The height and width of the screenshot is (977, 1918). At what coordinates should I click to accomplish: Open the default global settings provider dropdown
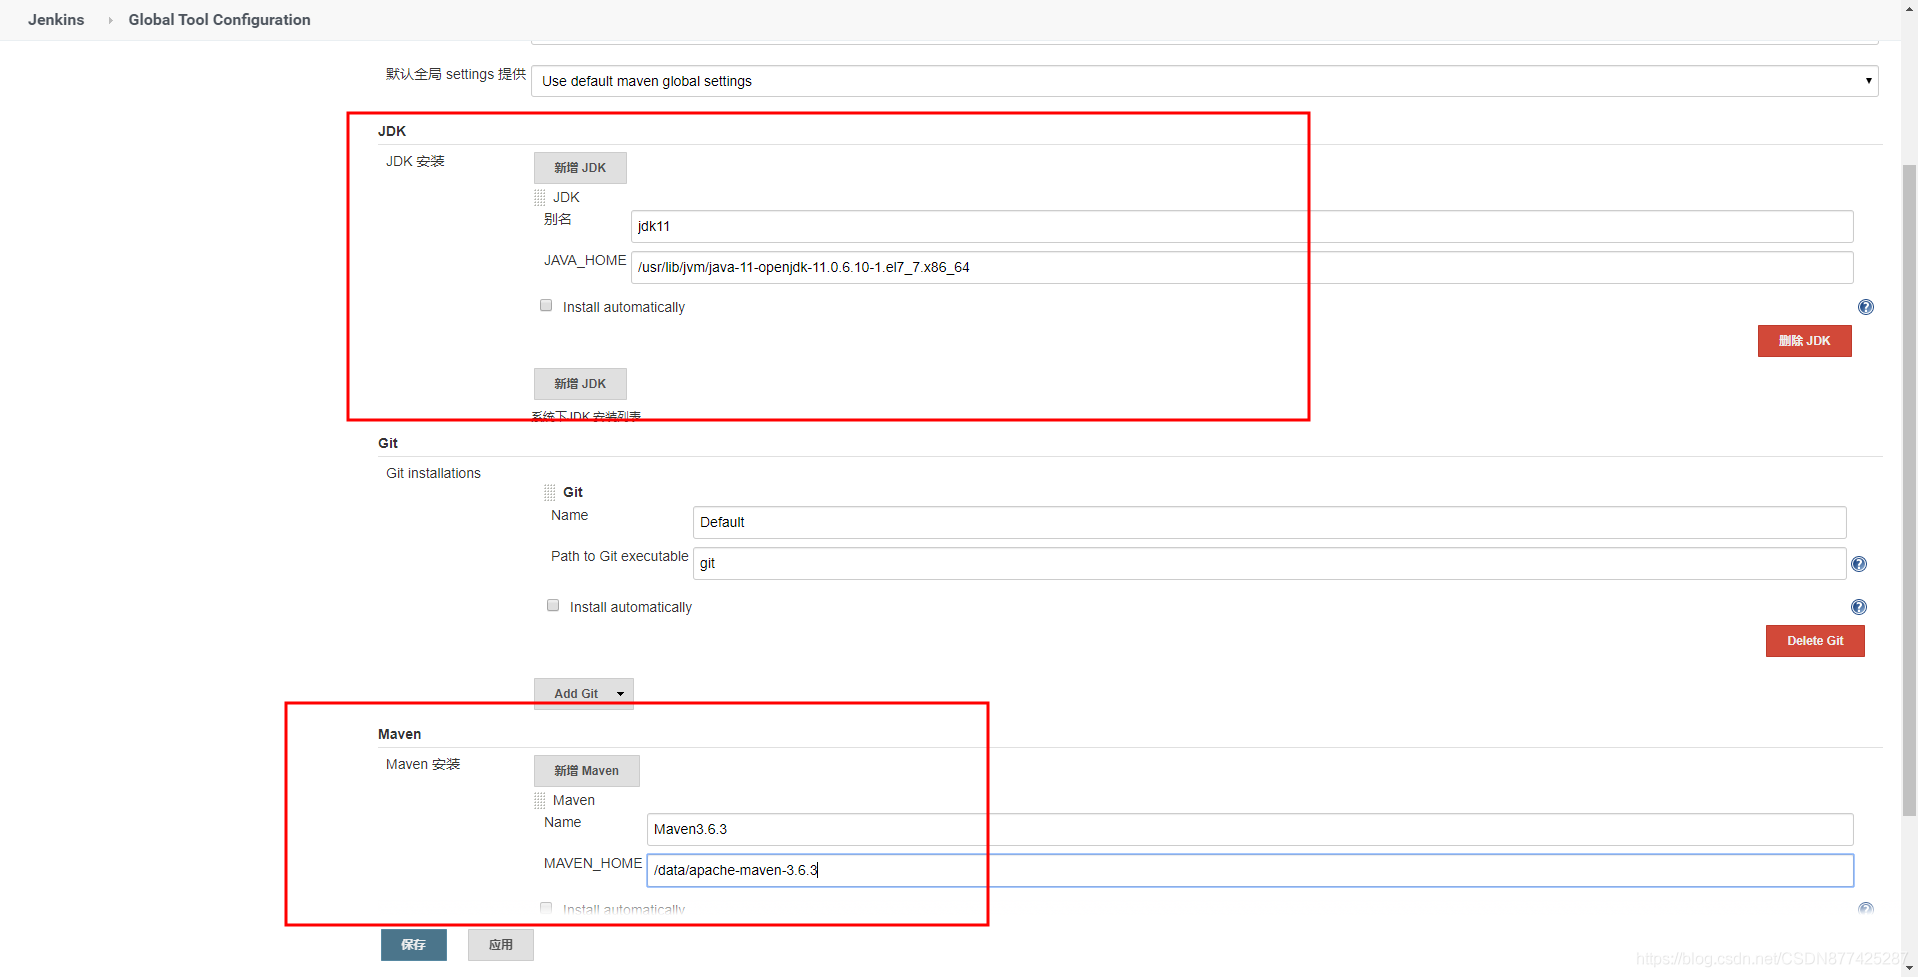tap(1204, 81)
